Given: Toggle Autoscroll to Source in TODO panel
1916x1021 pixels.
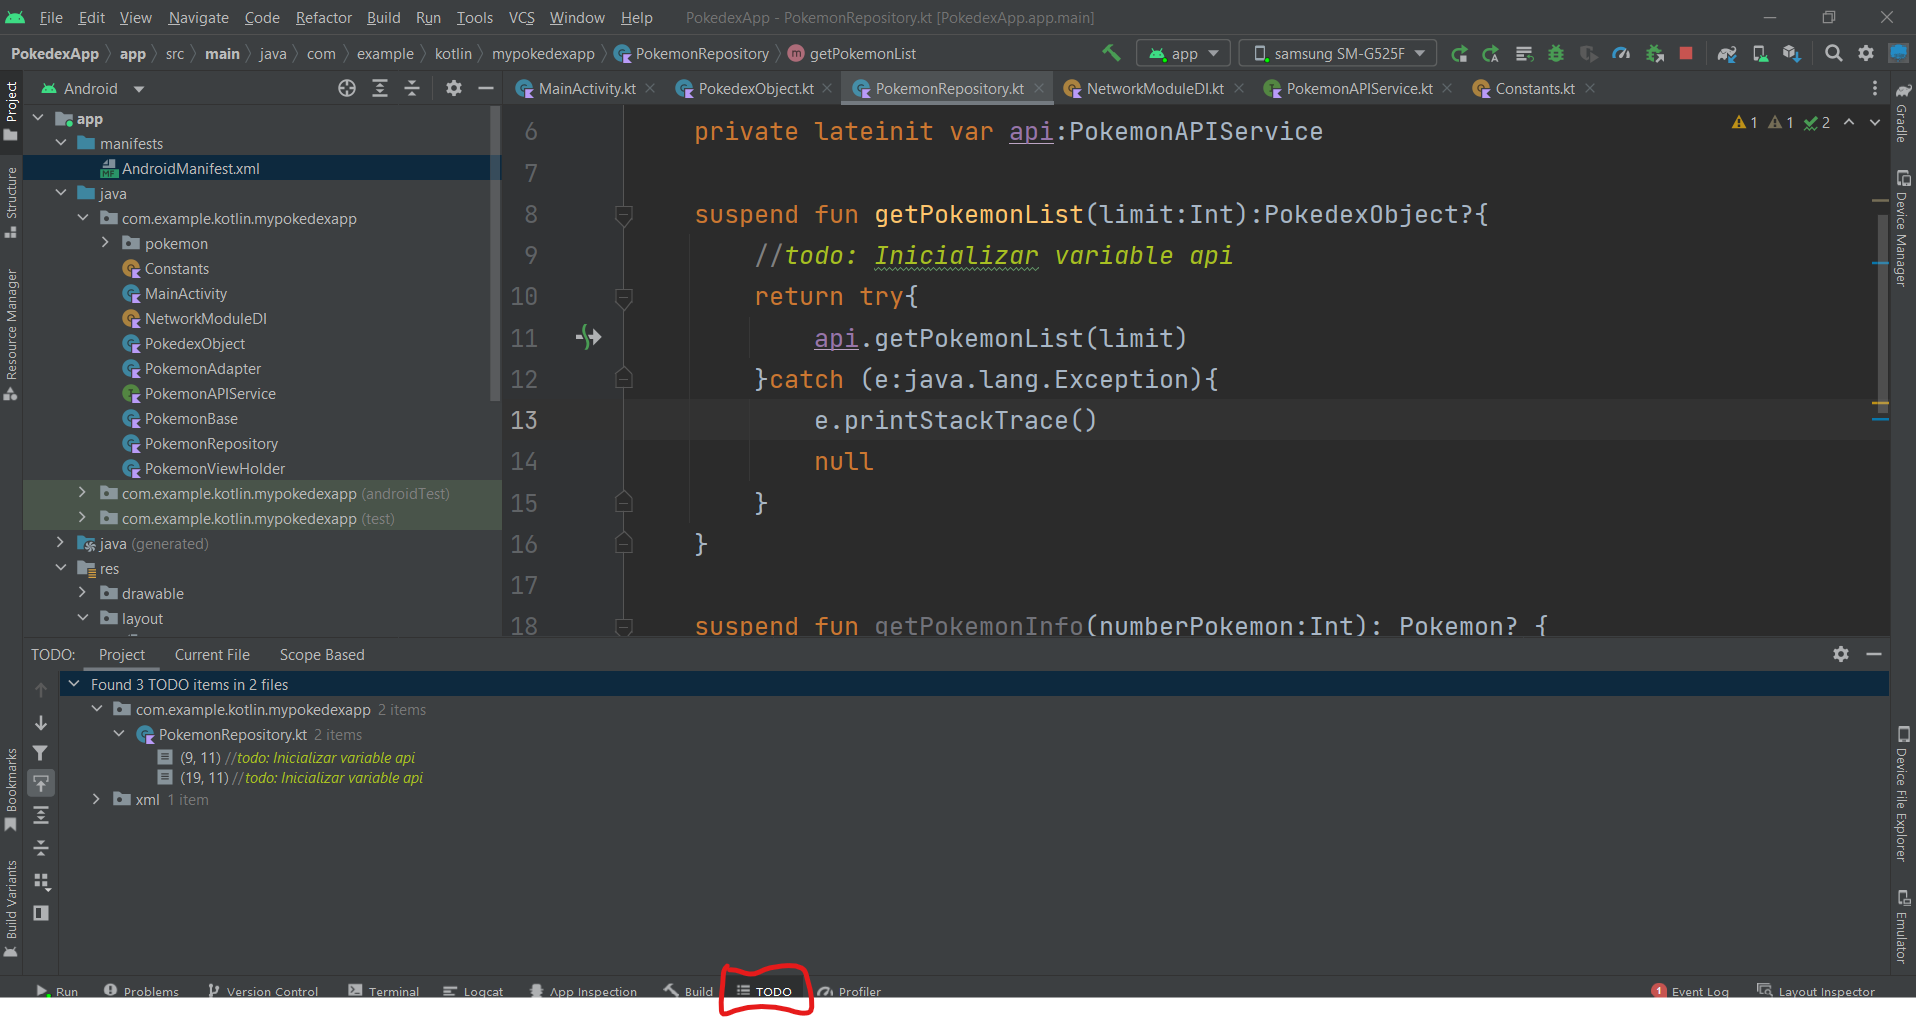Looking at the screenshot, I should [41, 783].
